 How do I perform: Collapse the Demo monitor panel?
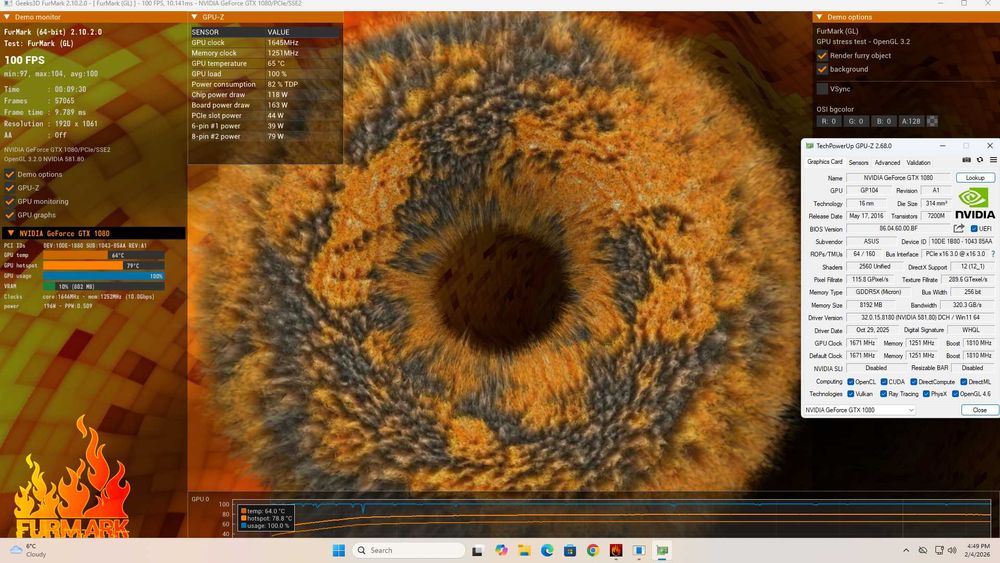pos(9,17)
